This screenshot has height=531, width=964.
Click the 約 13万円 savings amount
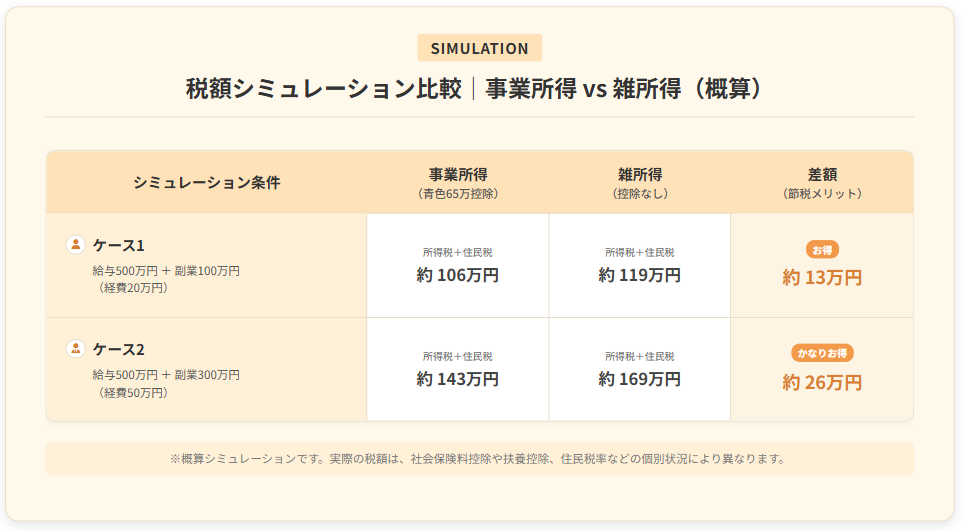coord(822,278)
